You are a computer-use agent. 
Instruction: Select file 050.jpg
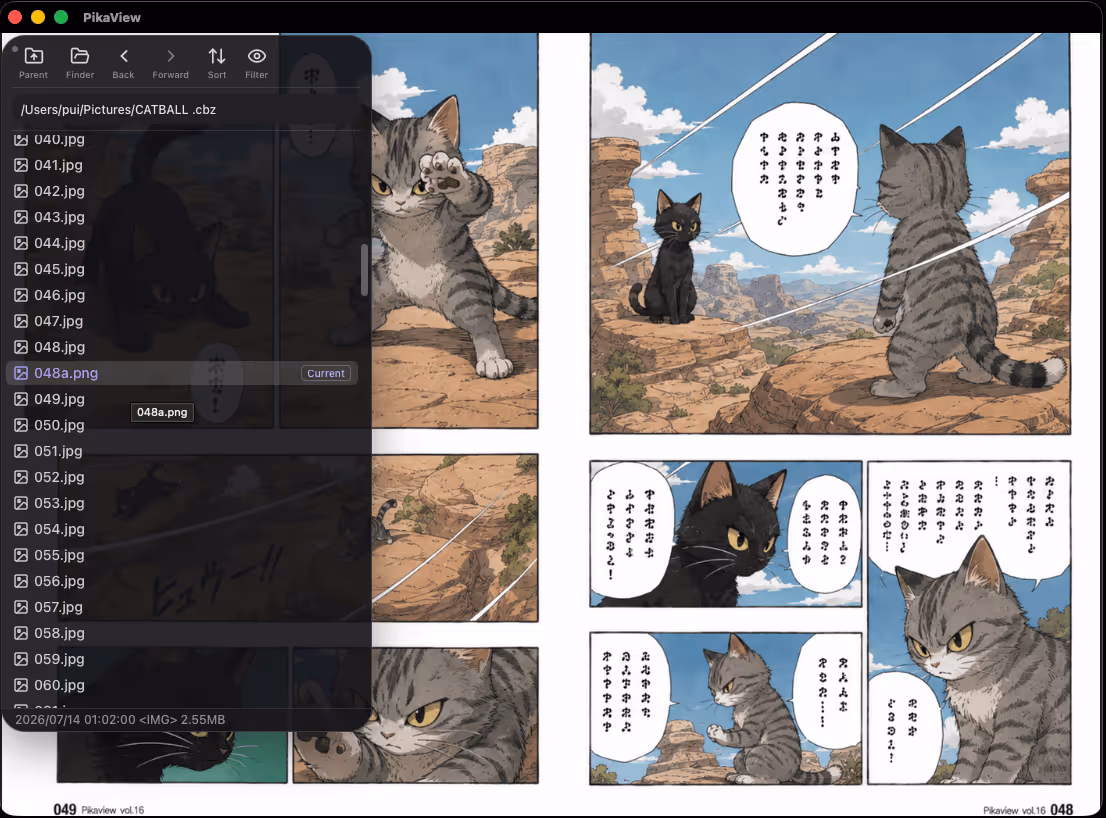[182, 425]
